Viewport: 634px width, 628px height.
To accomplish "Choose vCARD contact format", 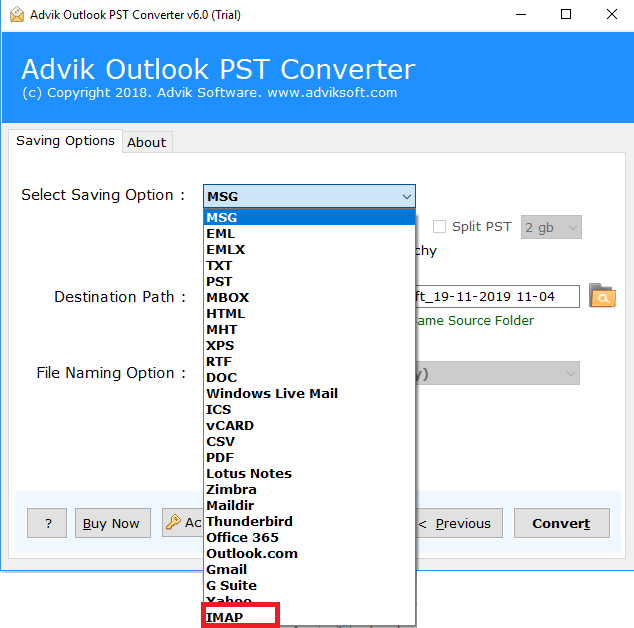I will (309, 426).
